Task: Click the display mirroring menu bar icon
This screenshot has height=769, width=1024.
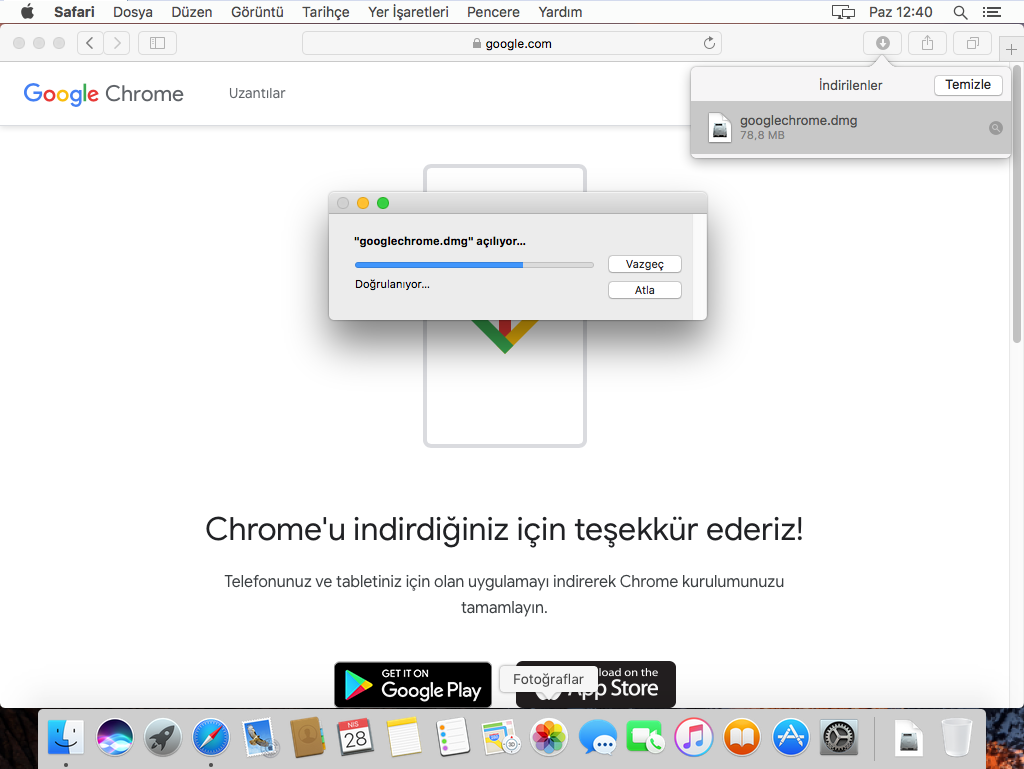Action: (x=843, y=12)
